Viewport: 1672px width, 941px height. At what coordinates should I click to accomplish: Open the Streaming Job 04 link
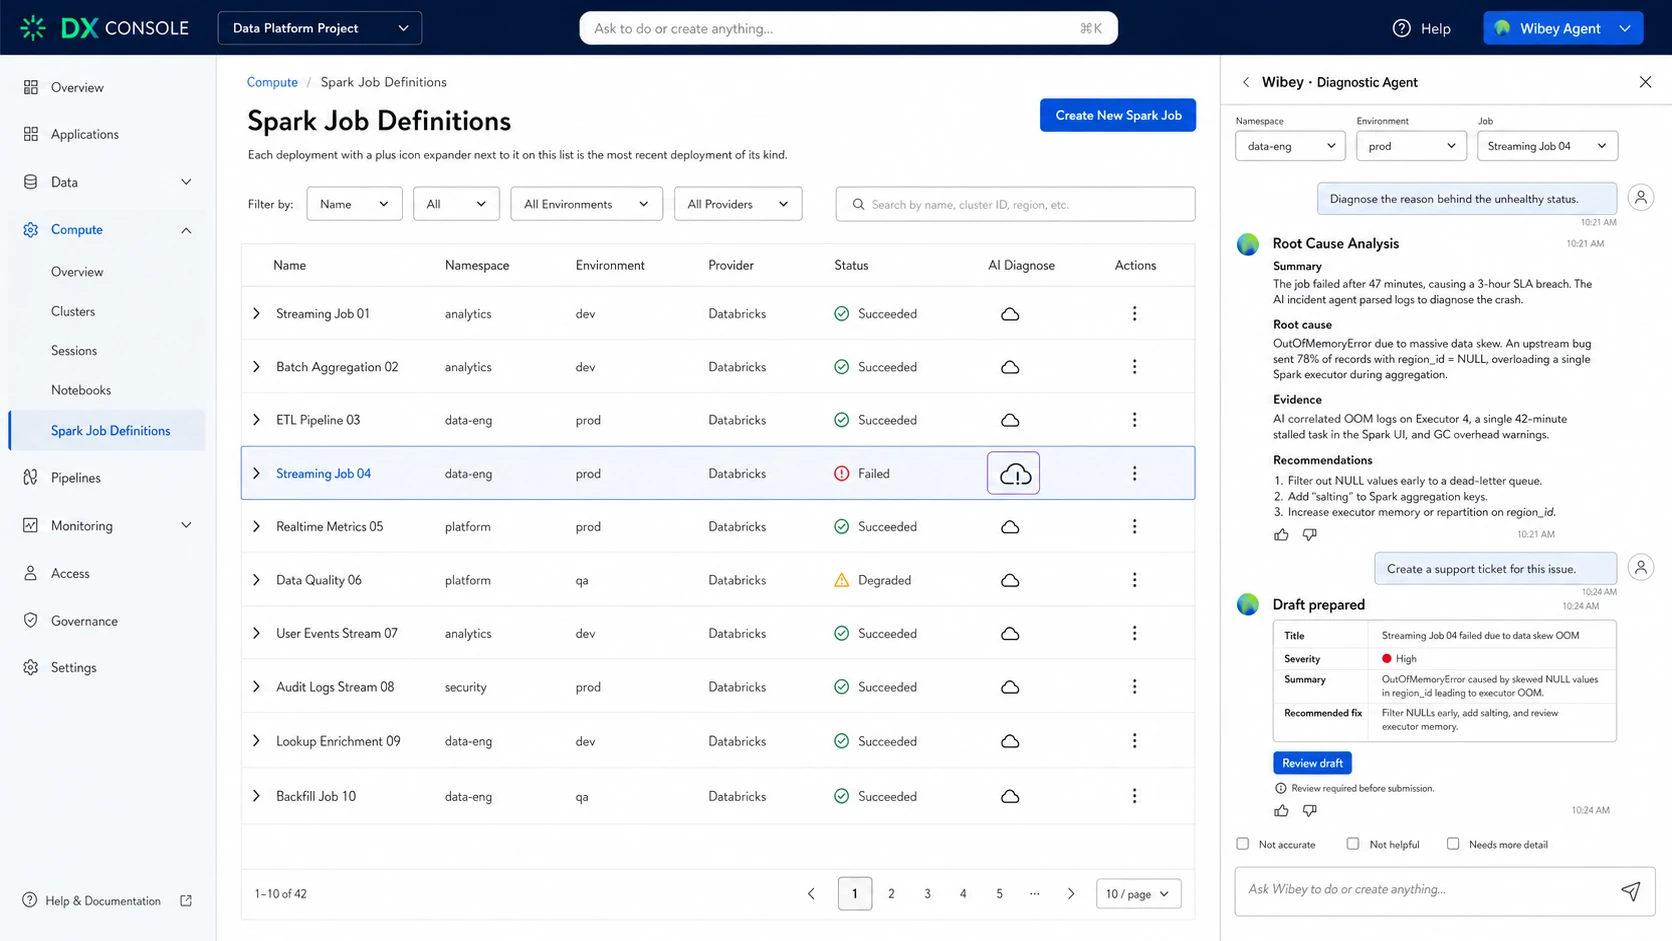323,473
